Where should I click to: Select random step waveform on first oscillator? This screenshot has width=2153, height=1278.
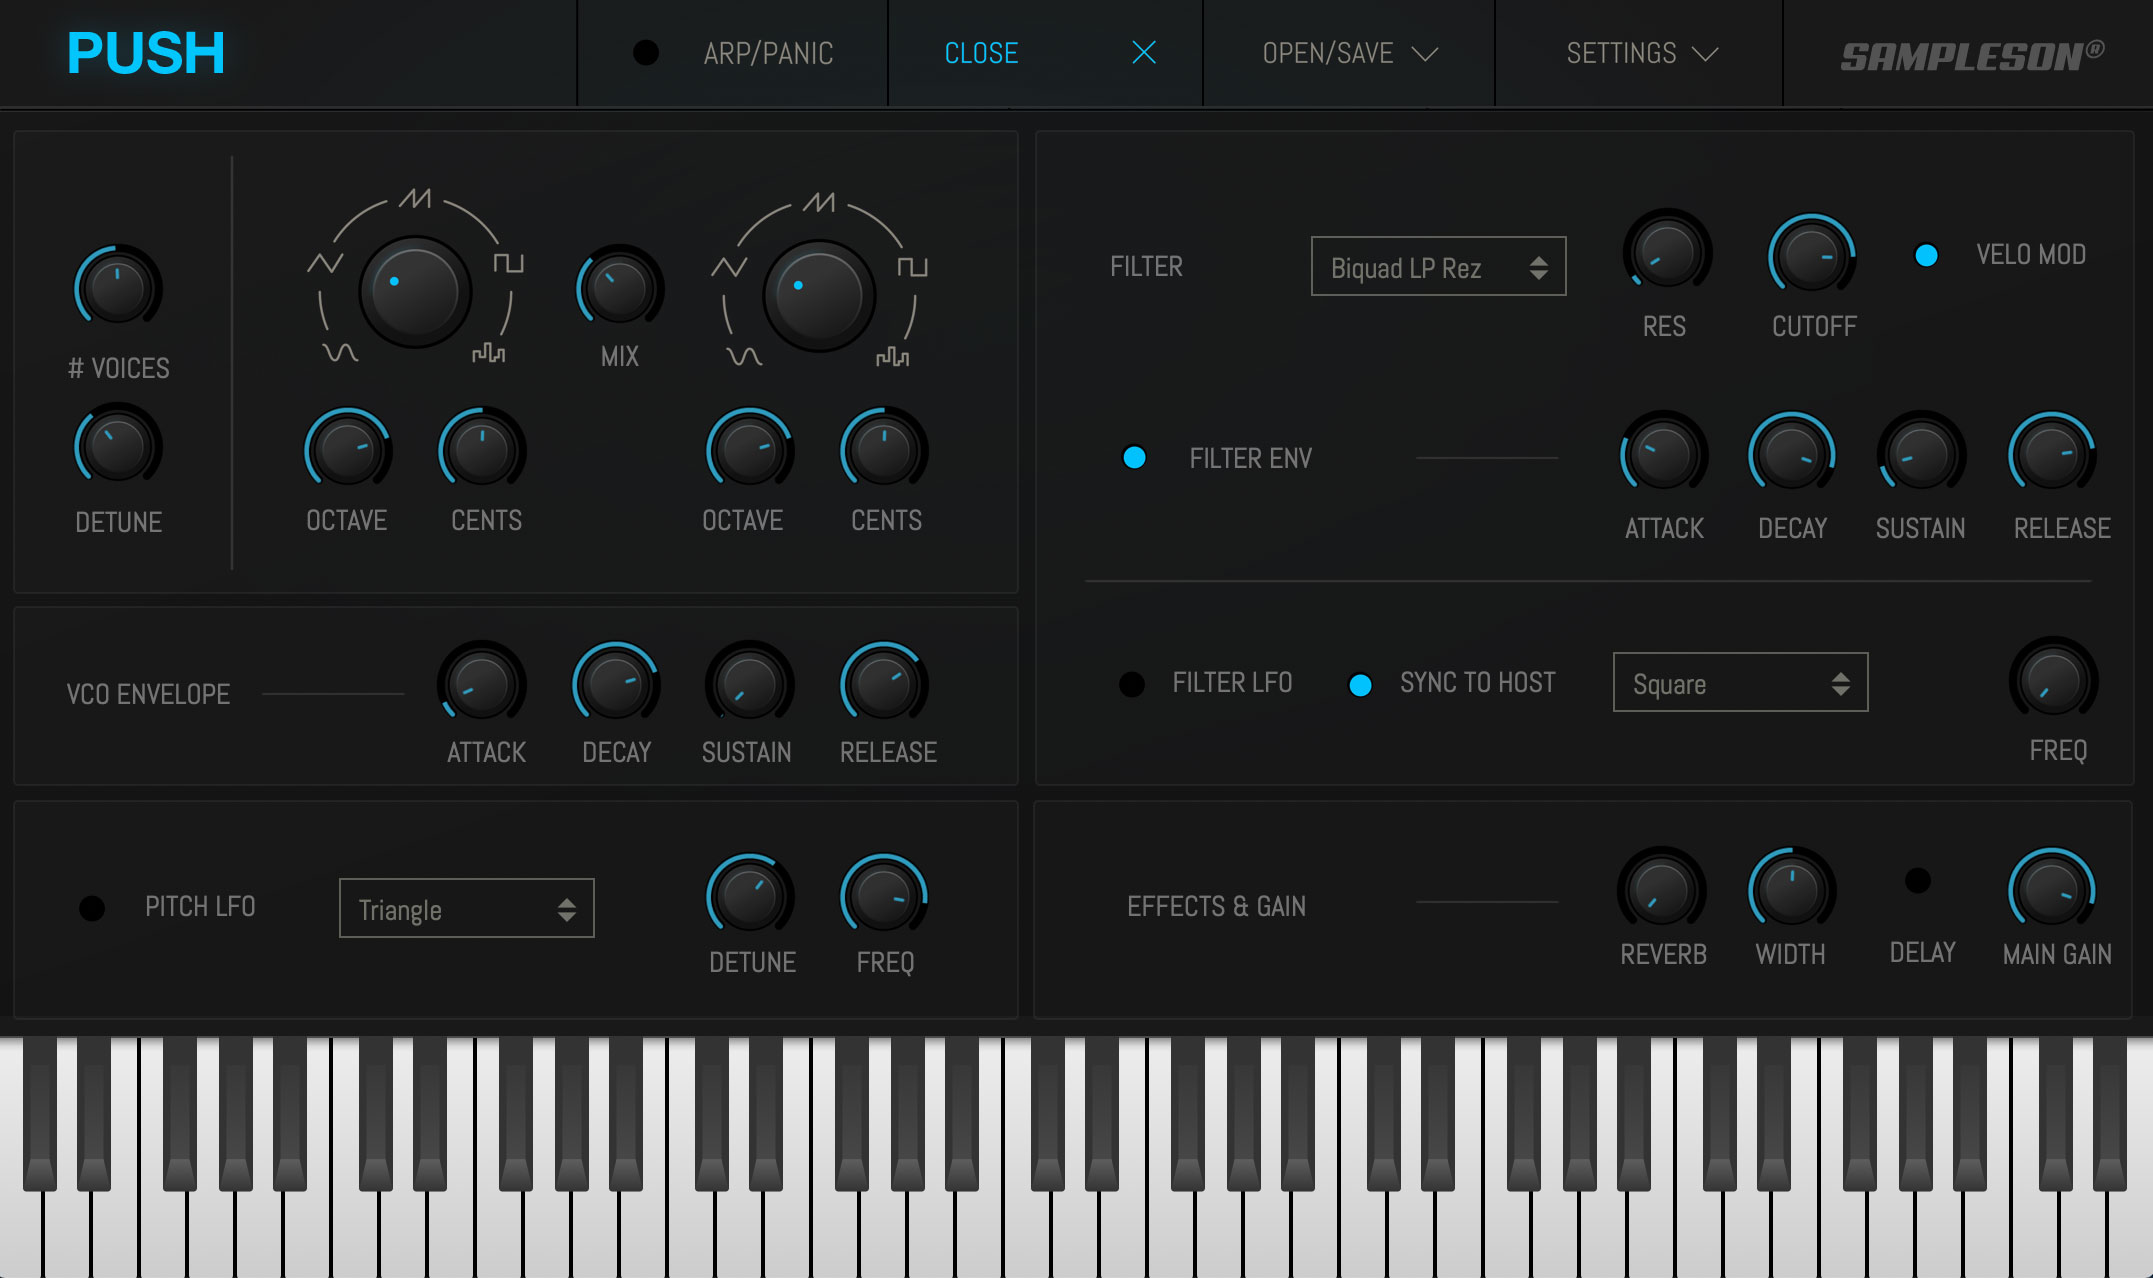pos(489,353)
